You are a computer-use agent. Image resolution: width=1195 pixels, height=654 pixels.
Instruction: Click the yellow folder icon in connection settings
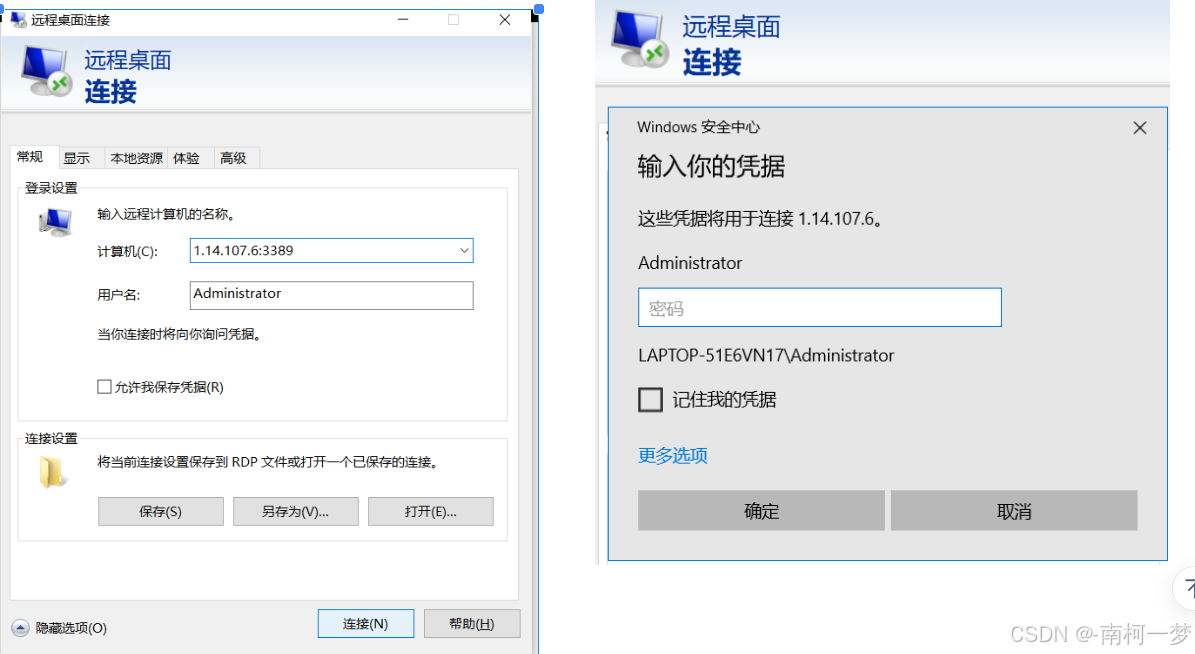(x=53, y=472)
